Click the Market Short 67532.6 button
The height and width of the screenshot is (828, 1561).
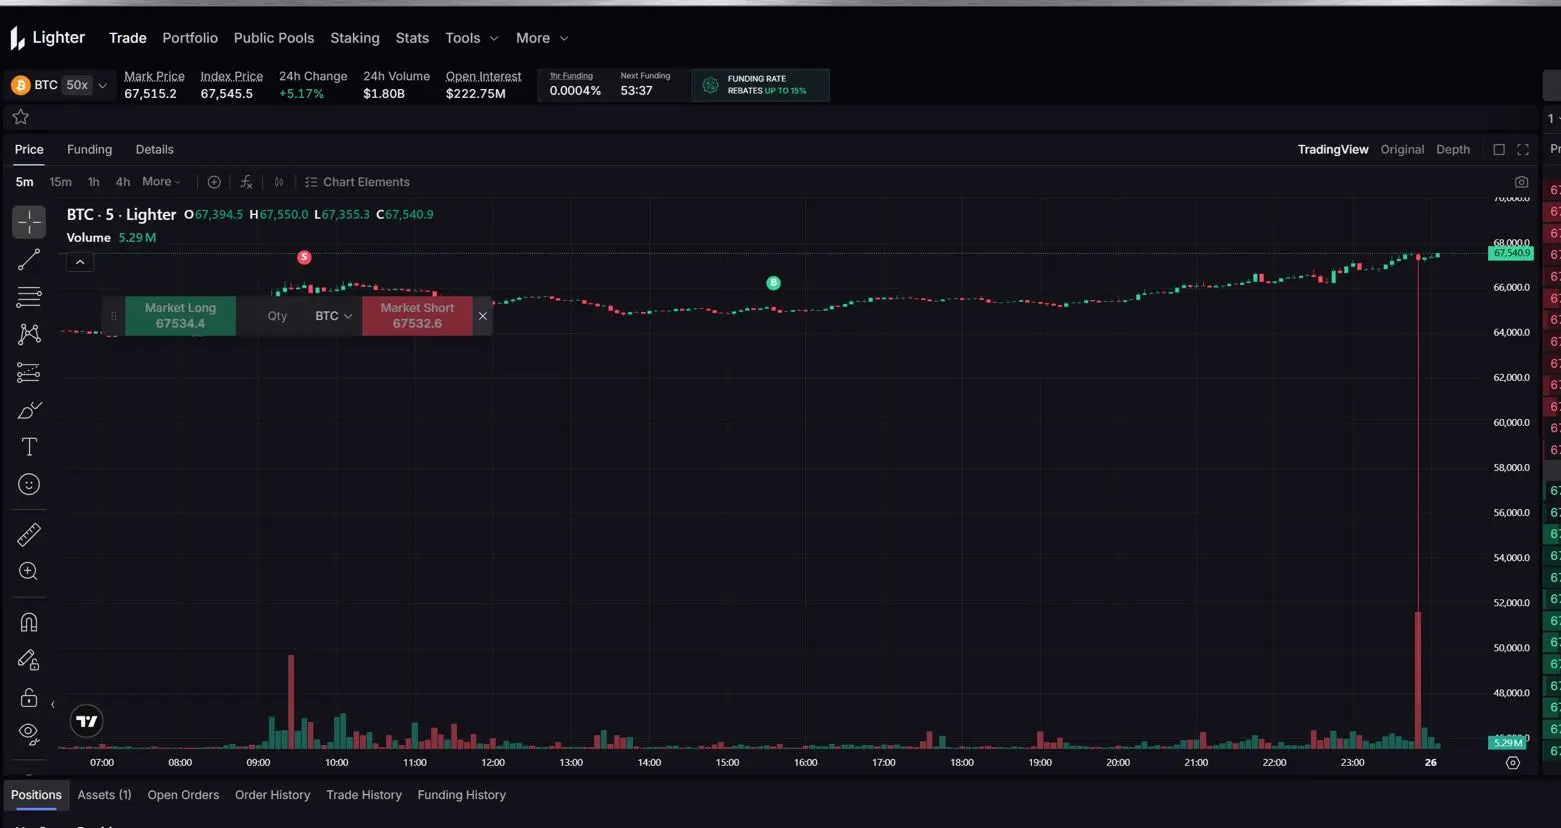pyautogui.click(x=417, y=316)
